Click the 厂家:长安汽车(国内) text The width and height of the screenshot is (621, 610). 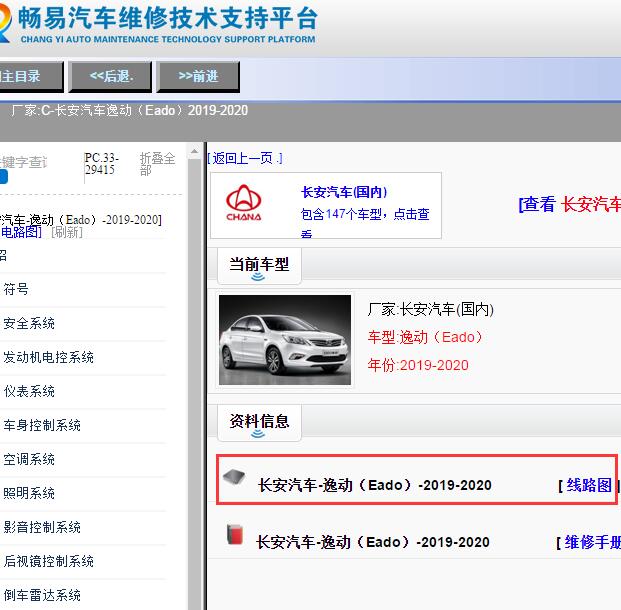pos(431,309)
